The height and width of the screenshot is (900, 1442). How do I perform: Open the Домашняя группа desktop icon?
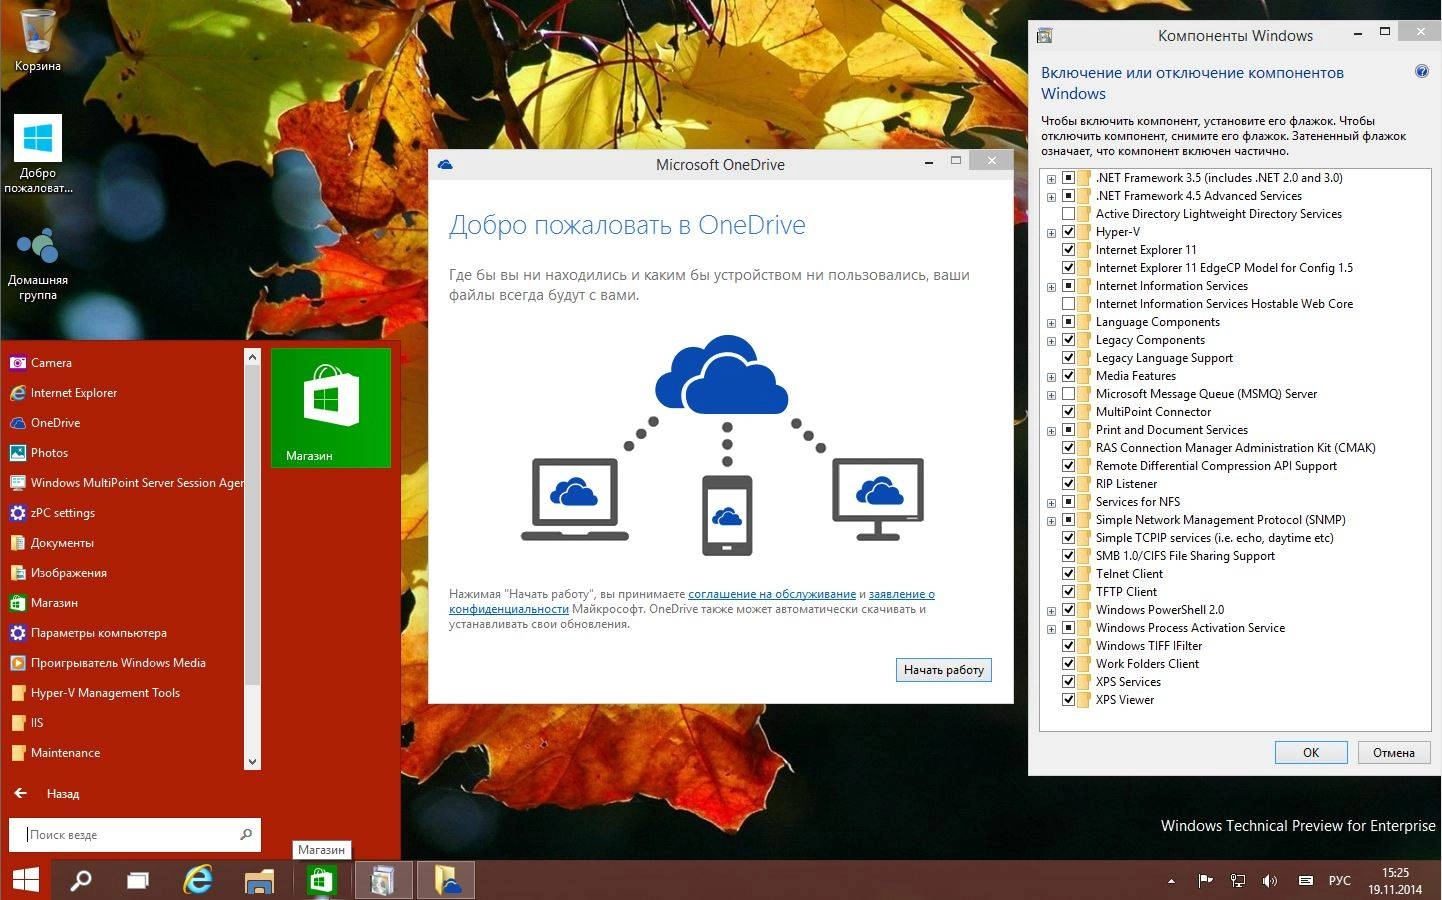(38, 264)
